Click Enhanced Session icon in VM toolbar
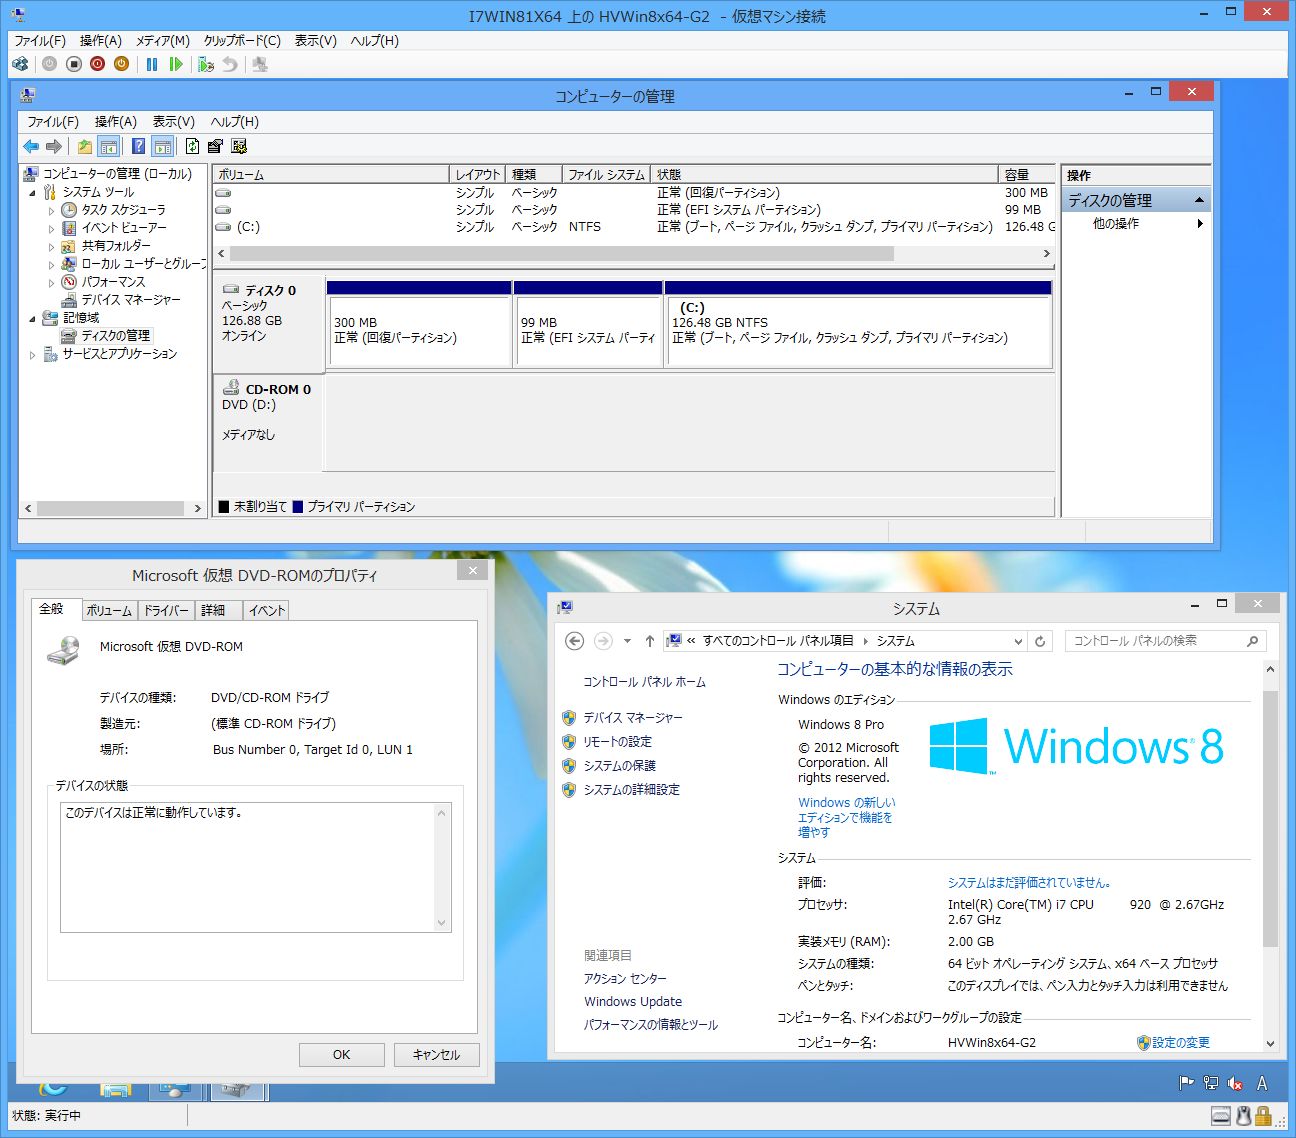Screen dimensions: 1296x1138 click(260, 64)
